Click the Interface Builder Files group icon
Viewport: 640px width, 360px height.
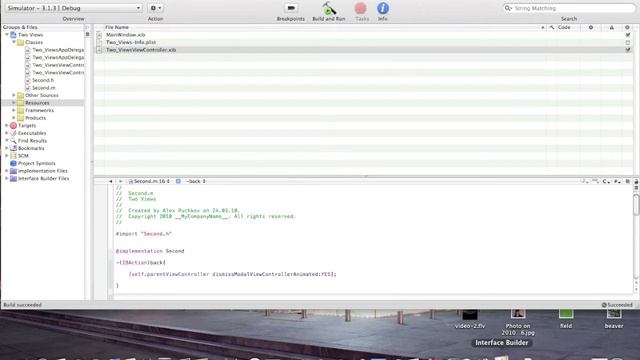tap(13, 178)
